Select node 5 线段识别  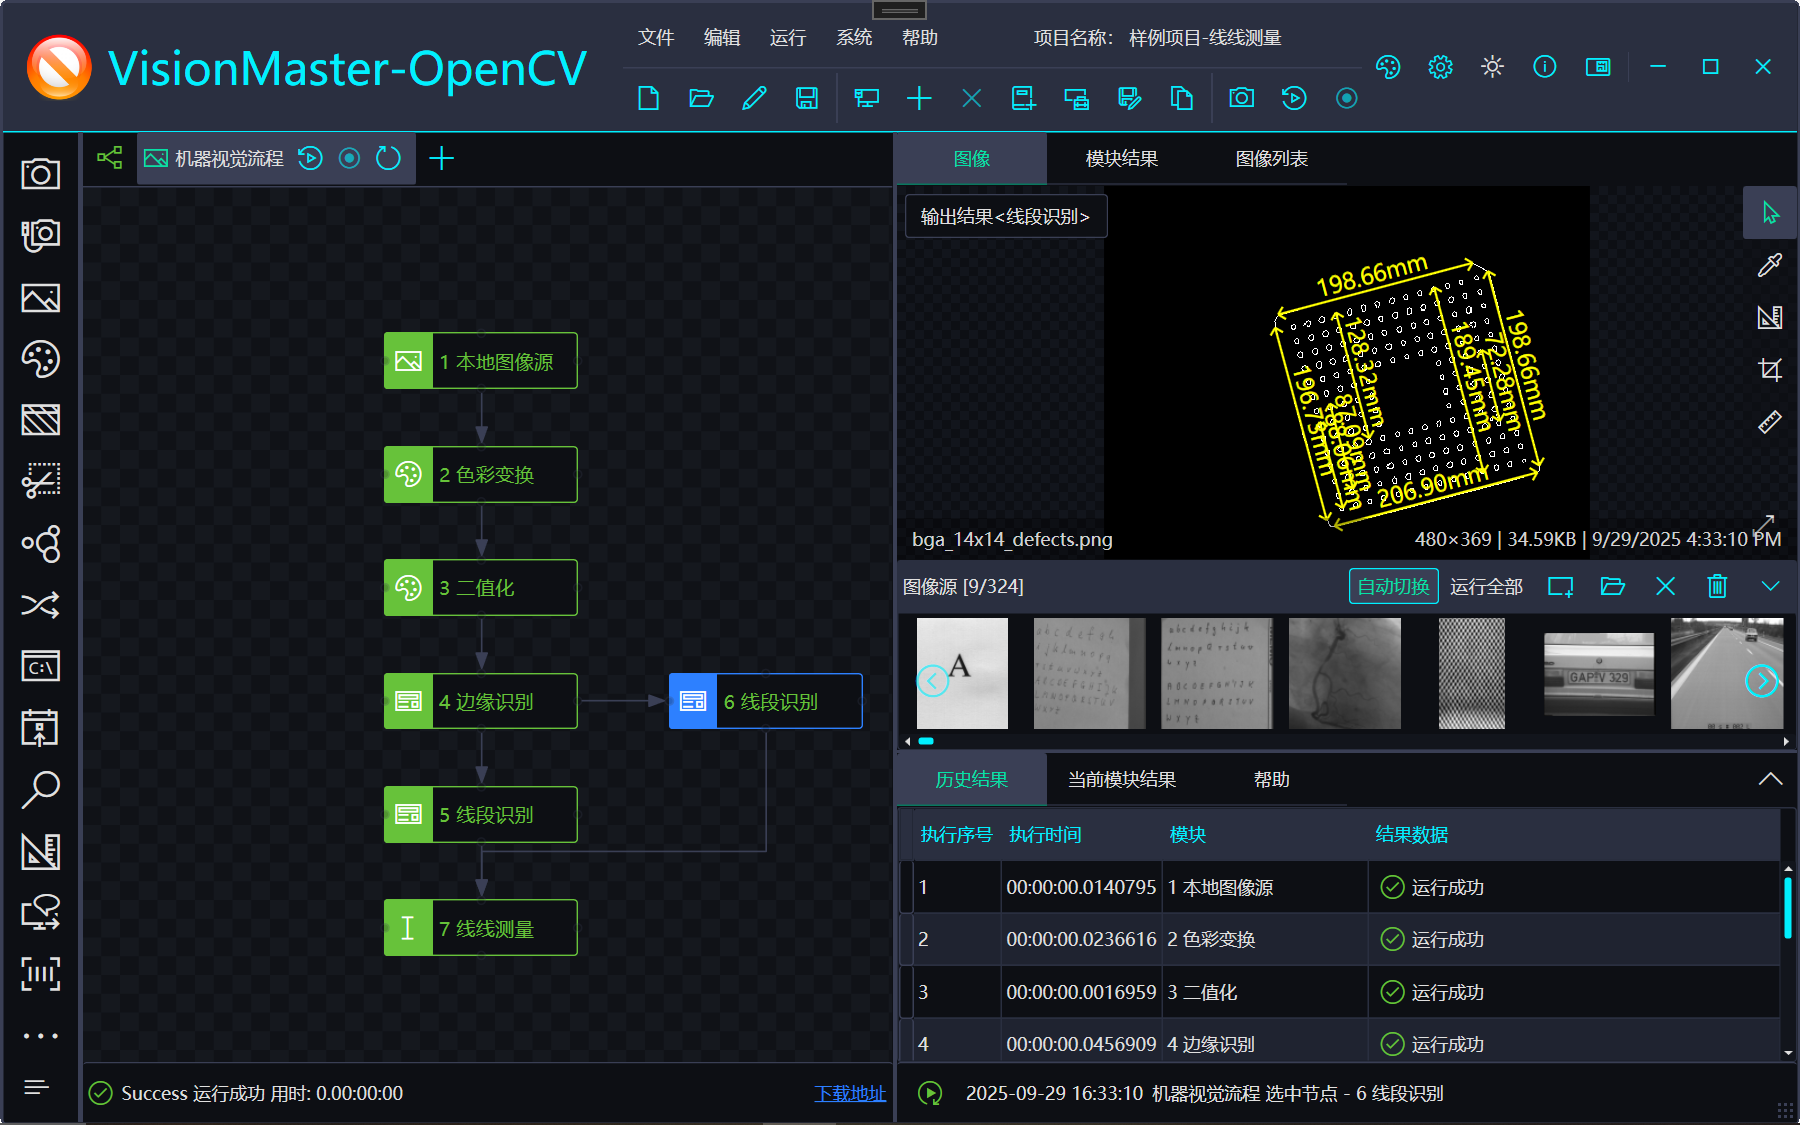[481, 814]
